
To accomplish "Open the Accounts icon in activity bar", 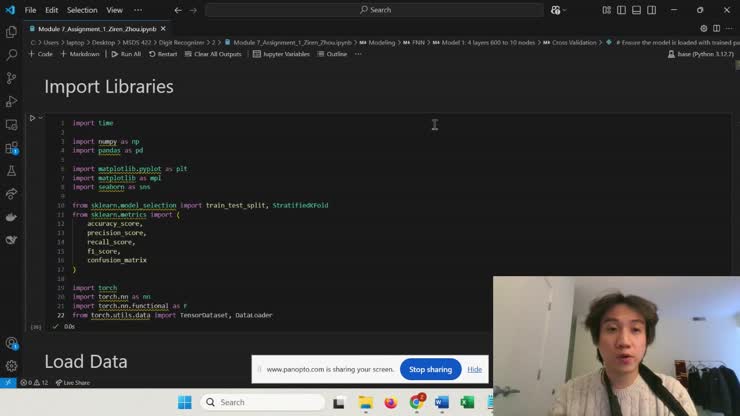I will pyautogui.click(x=11, y=343).
